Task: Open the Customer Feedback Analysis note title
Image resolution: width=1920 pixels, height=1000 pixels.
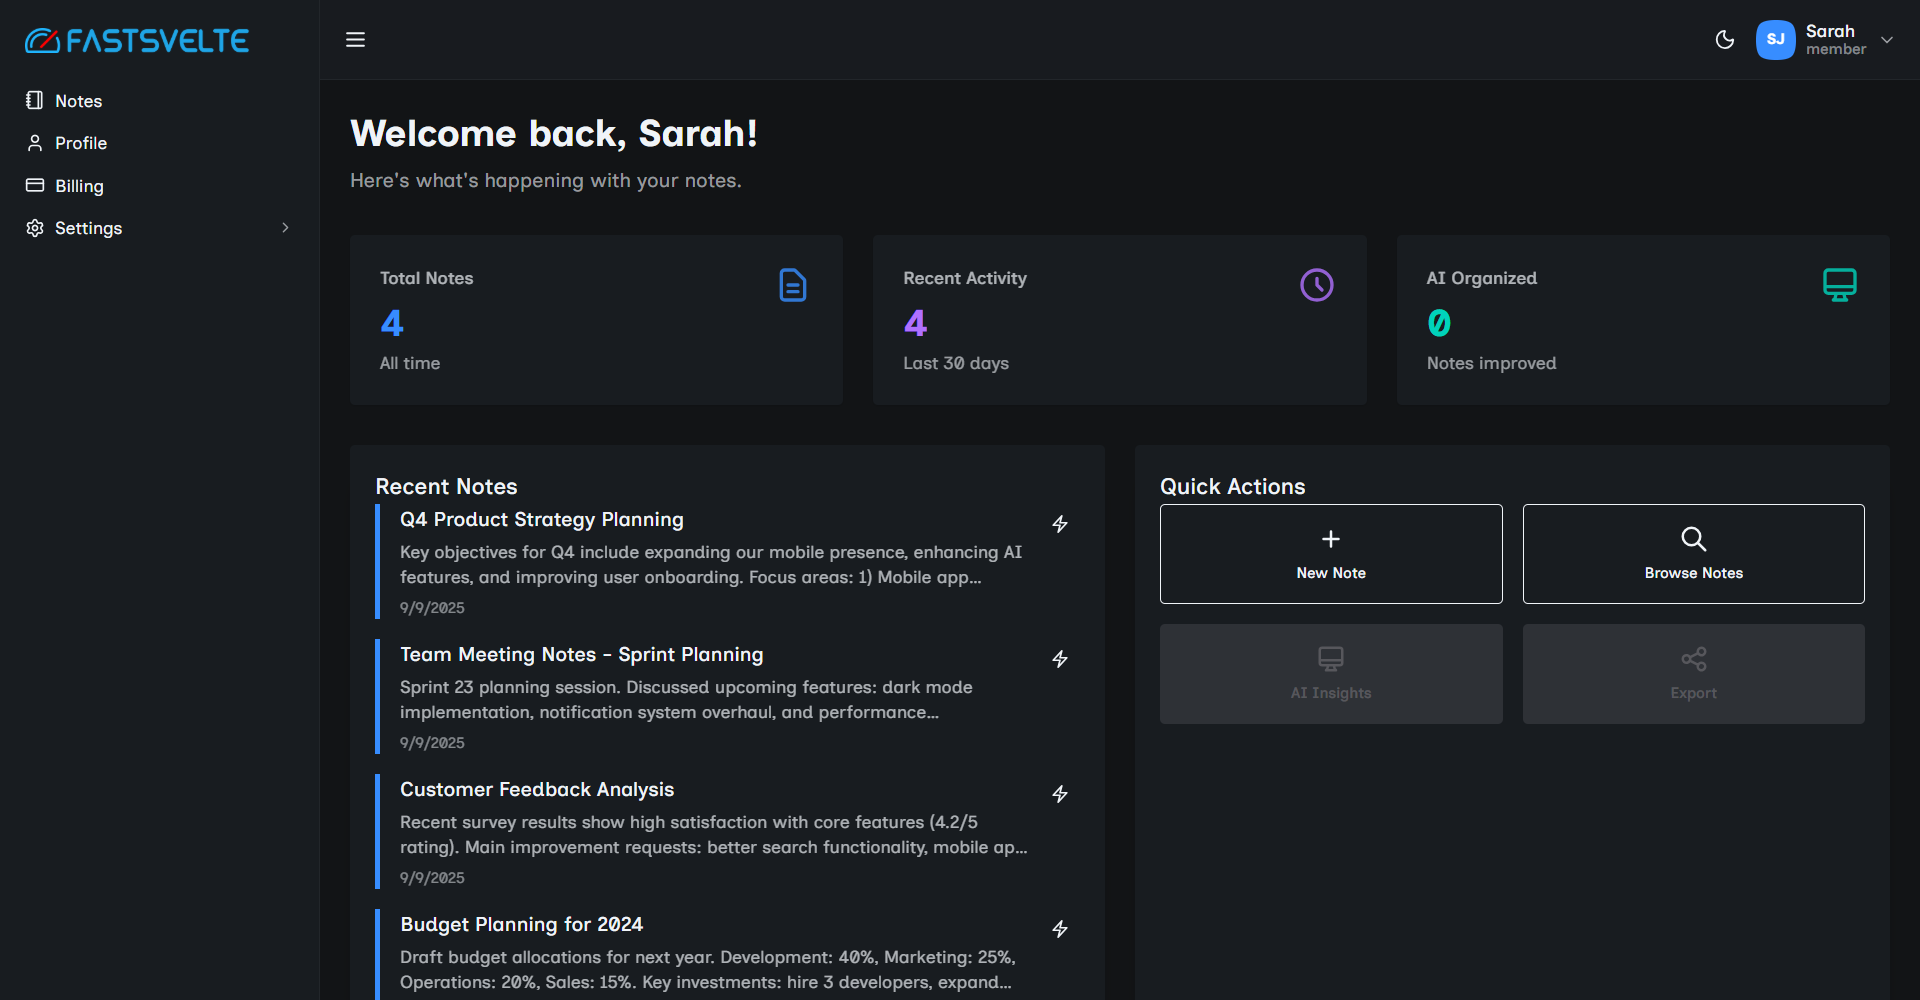Action: pyautogui.click(x=537, y=790)
